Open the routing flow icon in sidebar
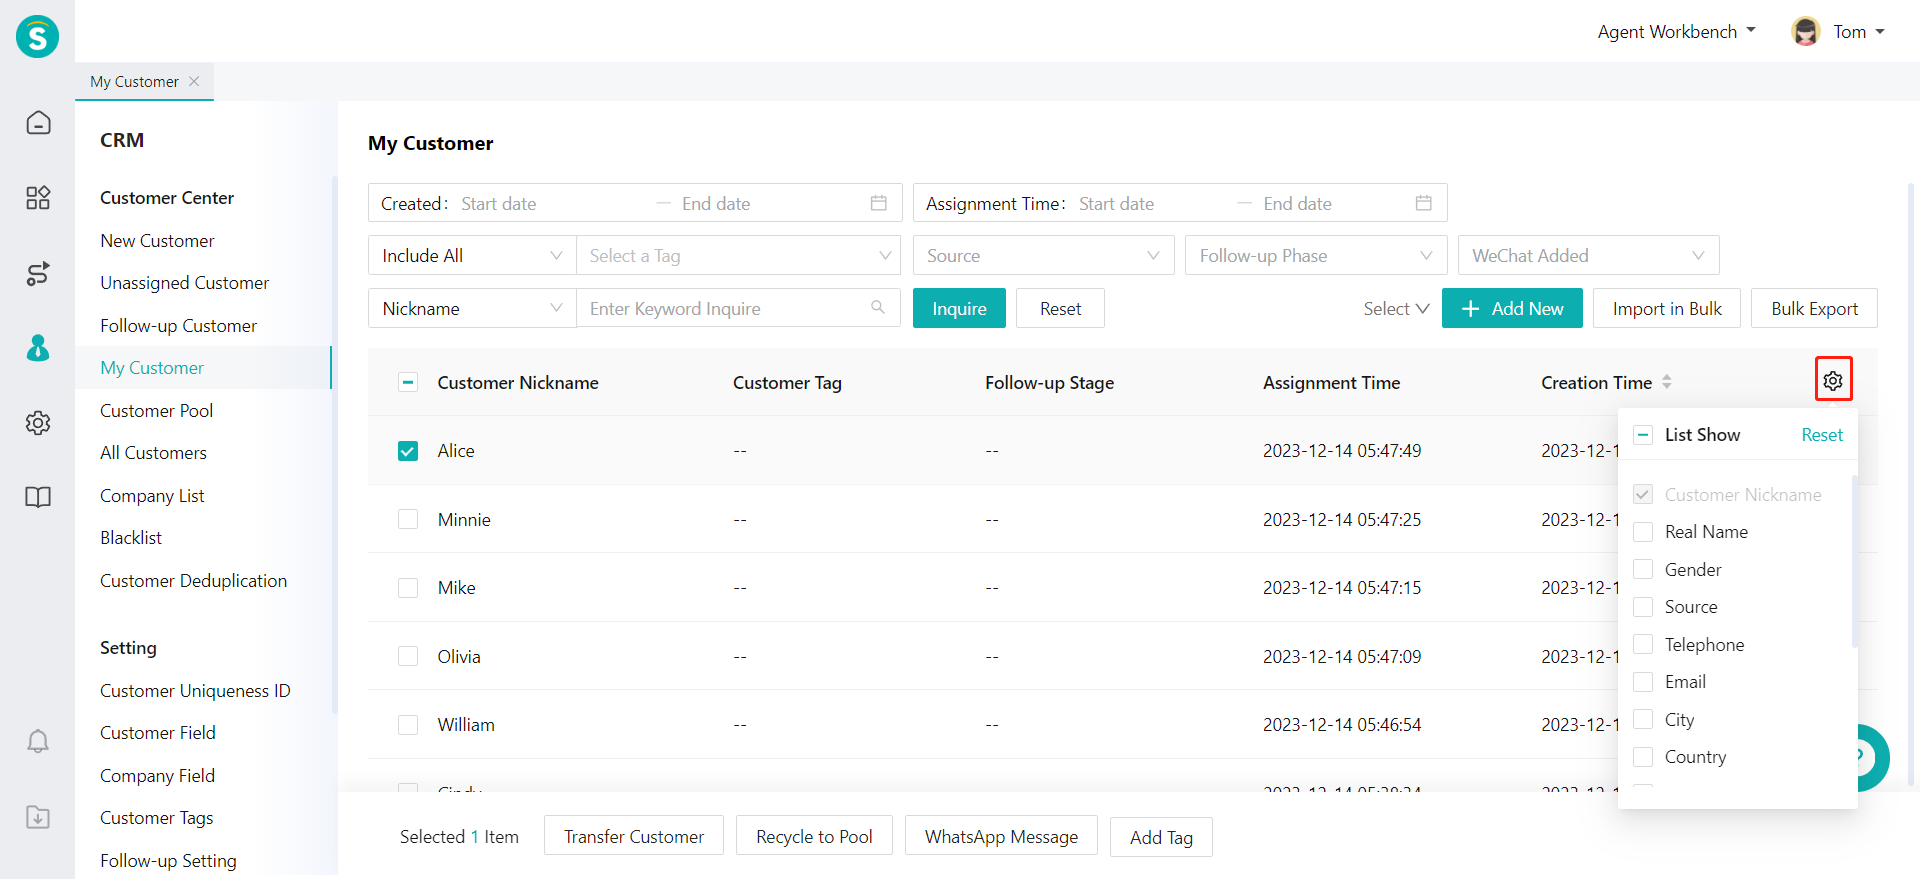The height and width of the screenshot is (879, 1920). 38,273
